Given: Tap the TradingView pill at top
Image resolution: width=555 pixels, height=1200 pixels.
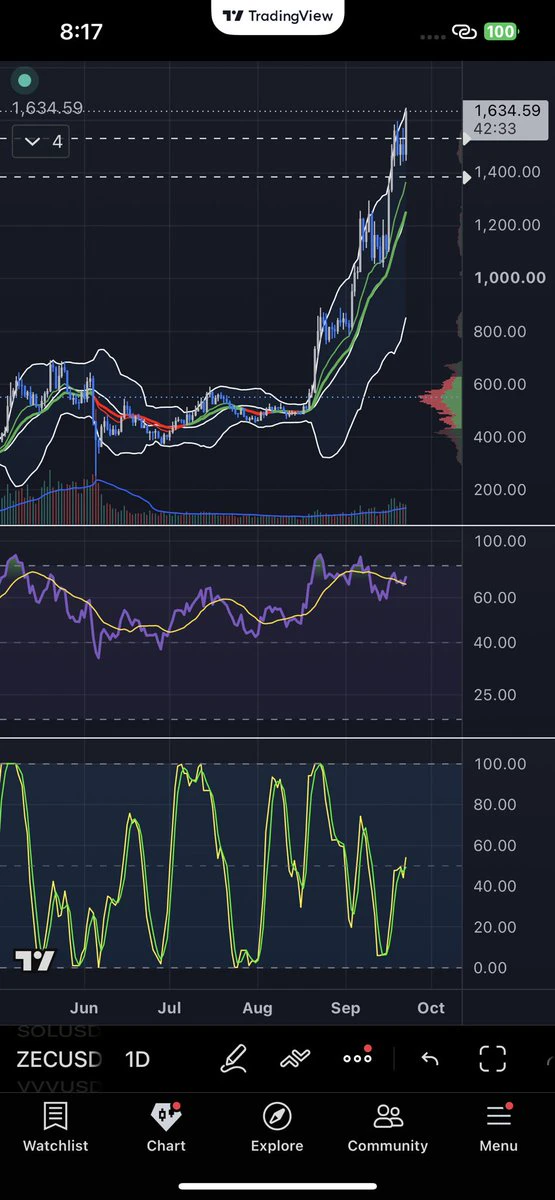Looking at the screenshot, I should coord(277,17).
